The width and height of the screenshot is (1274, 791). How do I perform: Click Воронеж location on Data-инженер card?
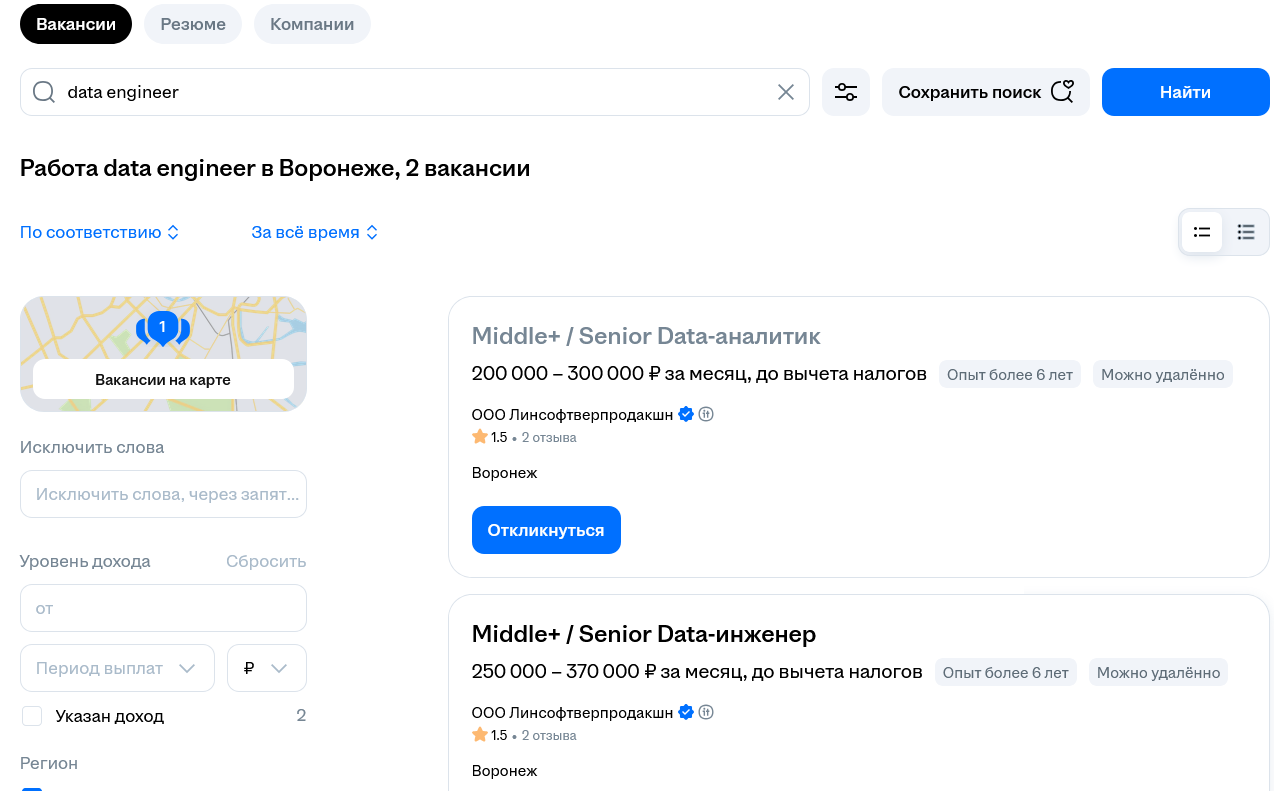click(505, 771)
